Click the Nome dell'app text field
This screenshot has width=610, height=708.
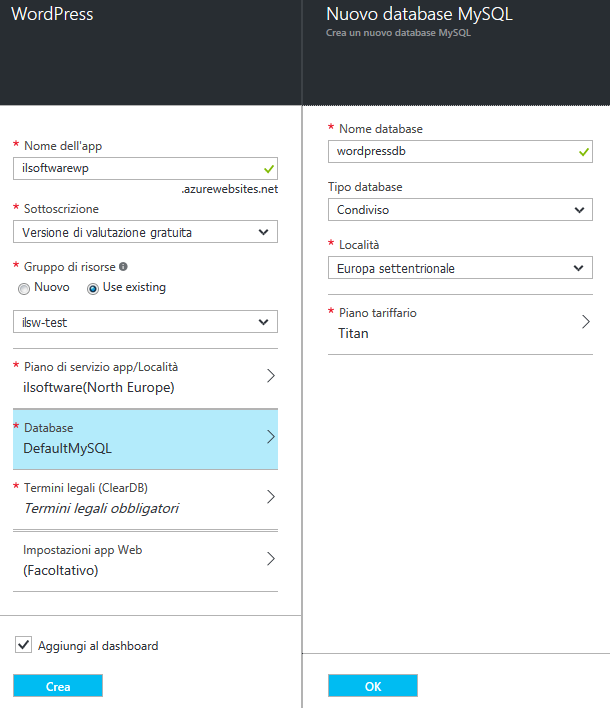pos(135,169)
